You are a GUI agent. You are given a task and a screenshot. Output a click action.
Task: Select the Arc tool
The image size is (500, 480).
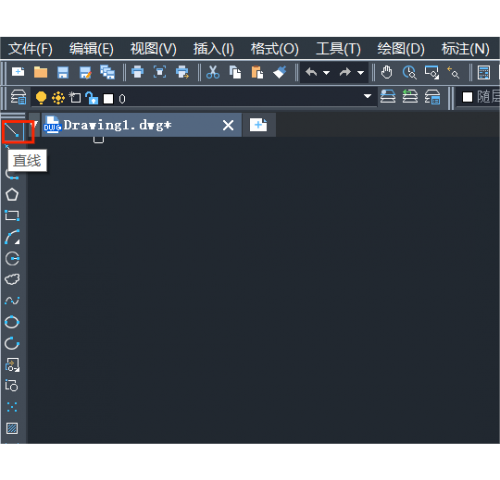[x=12, y=237]
